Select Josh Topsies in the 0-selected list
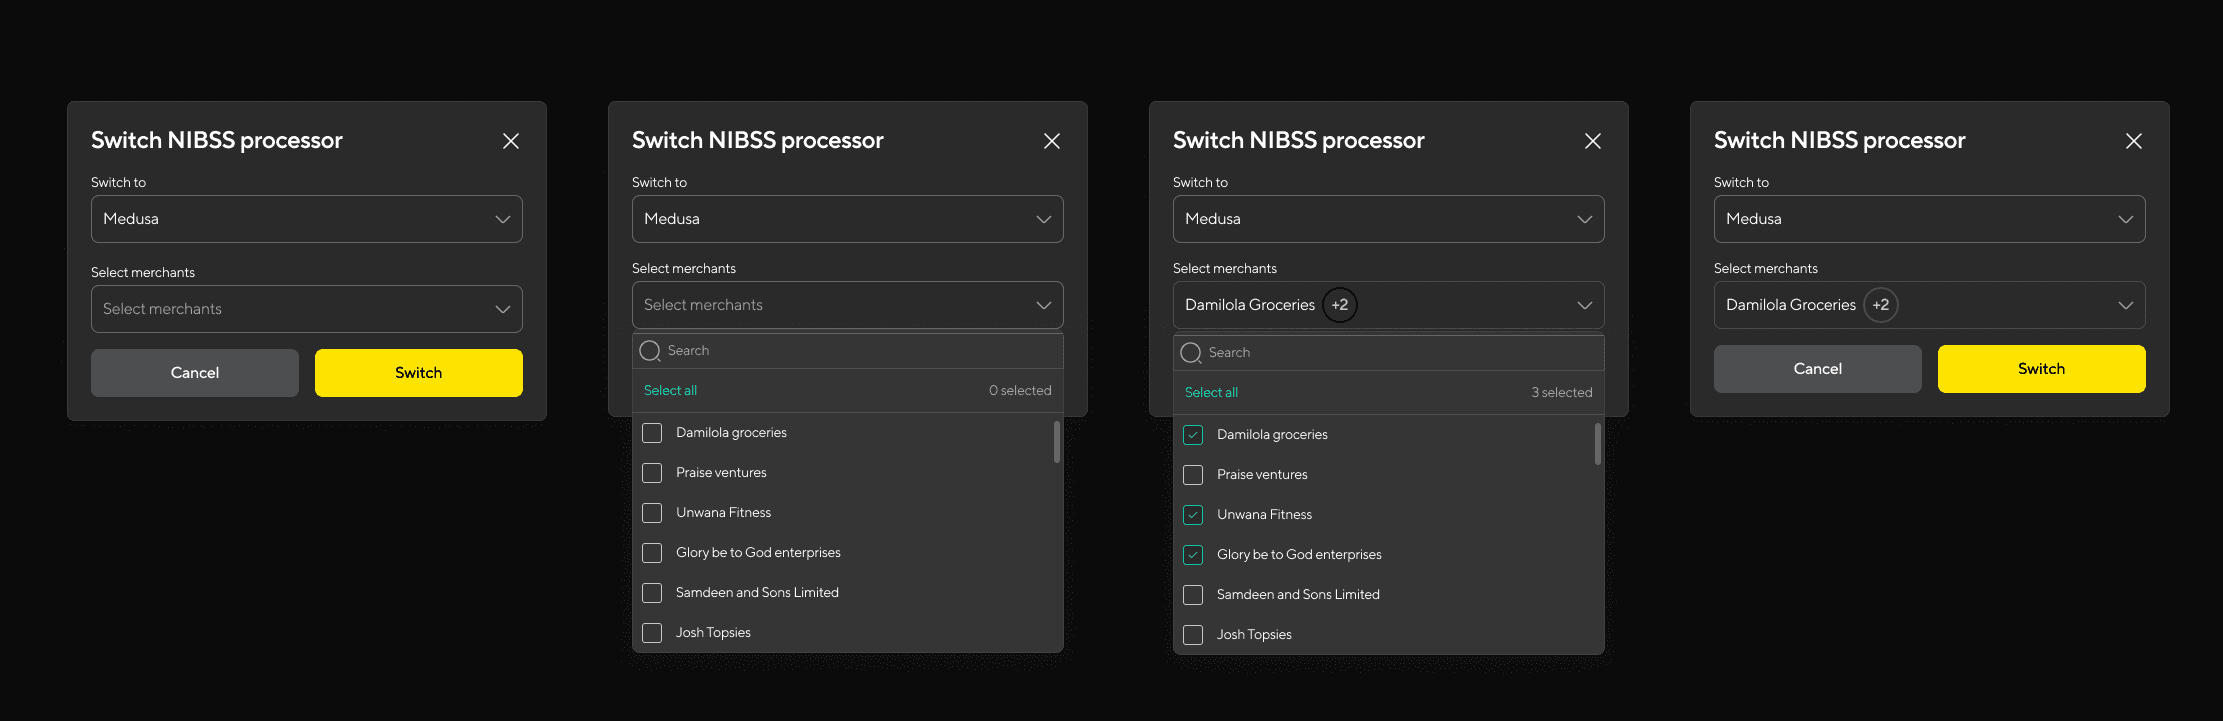Screen dimensions: 2223x721 (x=652, y=633)
